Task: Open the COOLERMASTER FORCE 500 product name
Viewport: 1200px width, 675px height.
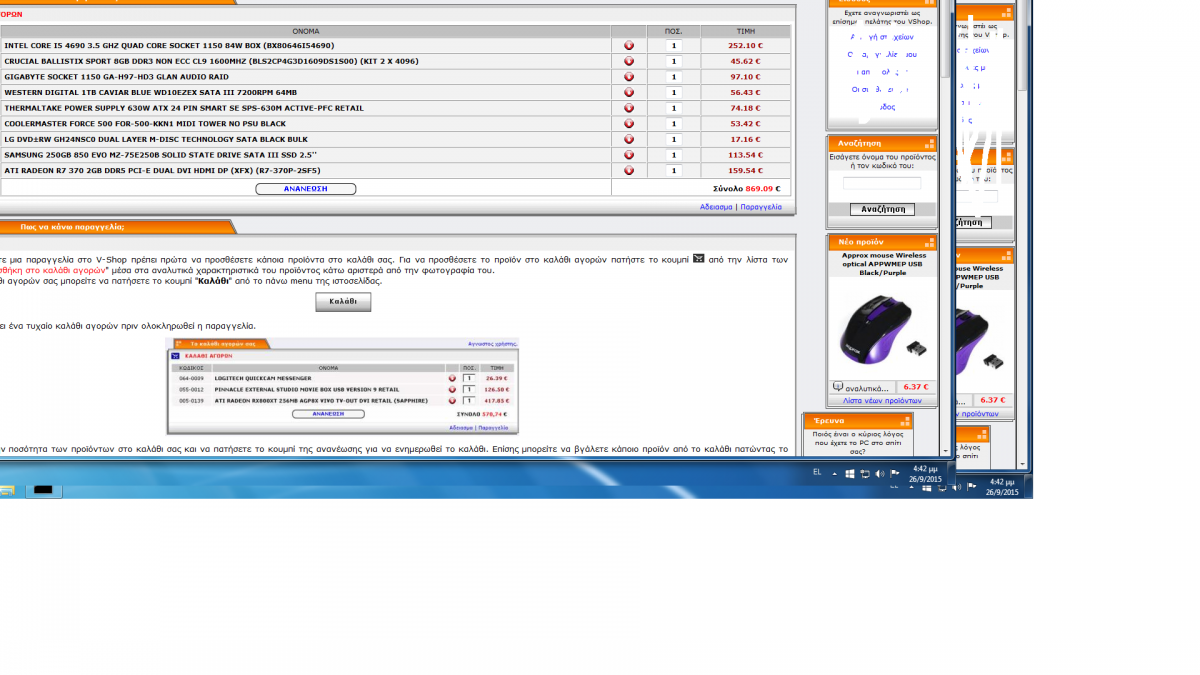Action: point(145,123)
